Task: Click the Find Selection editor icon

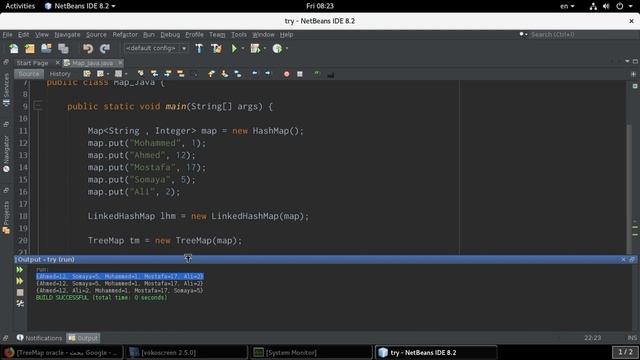Action: (141, 74)
